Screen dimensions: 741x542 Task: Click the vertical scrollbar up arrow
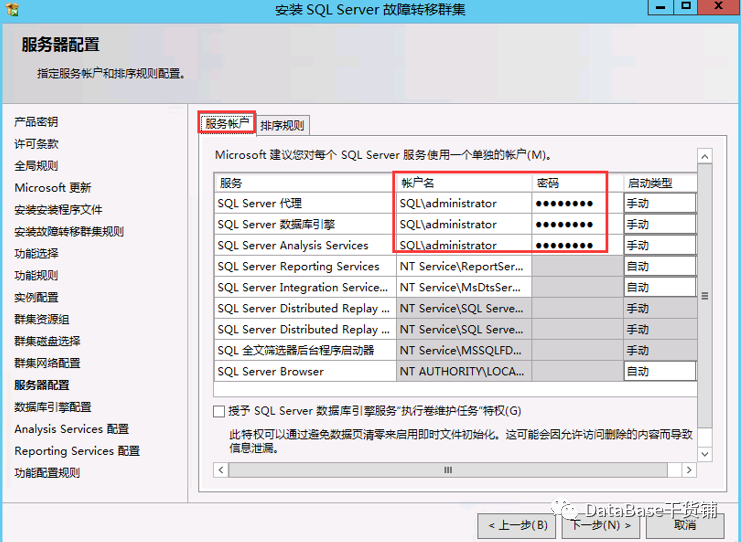click(705, 156)
